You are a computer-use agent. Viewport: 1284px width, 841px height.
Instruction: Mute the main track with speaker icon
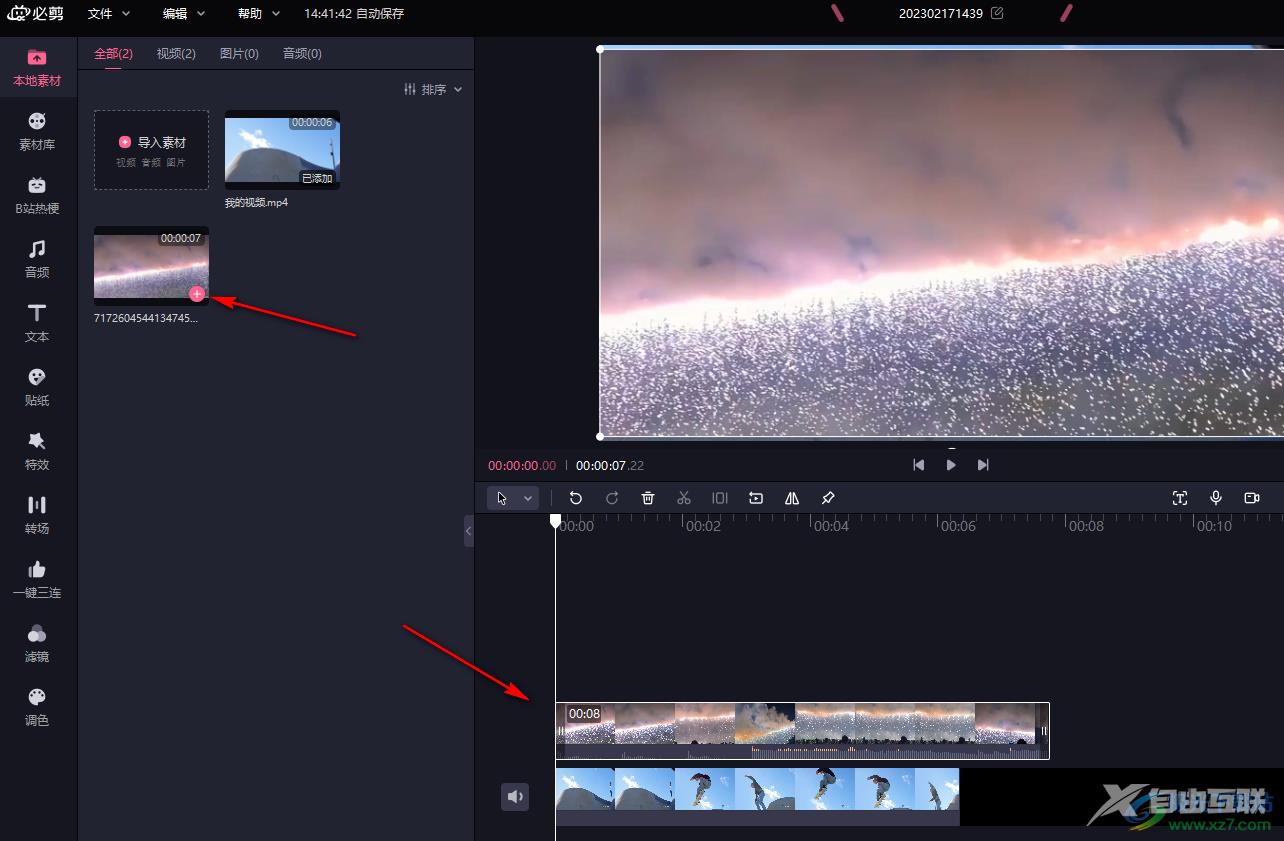pos(515,796)
